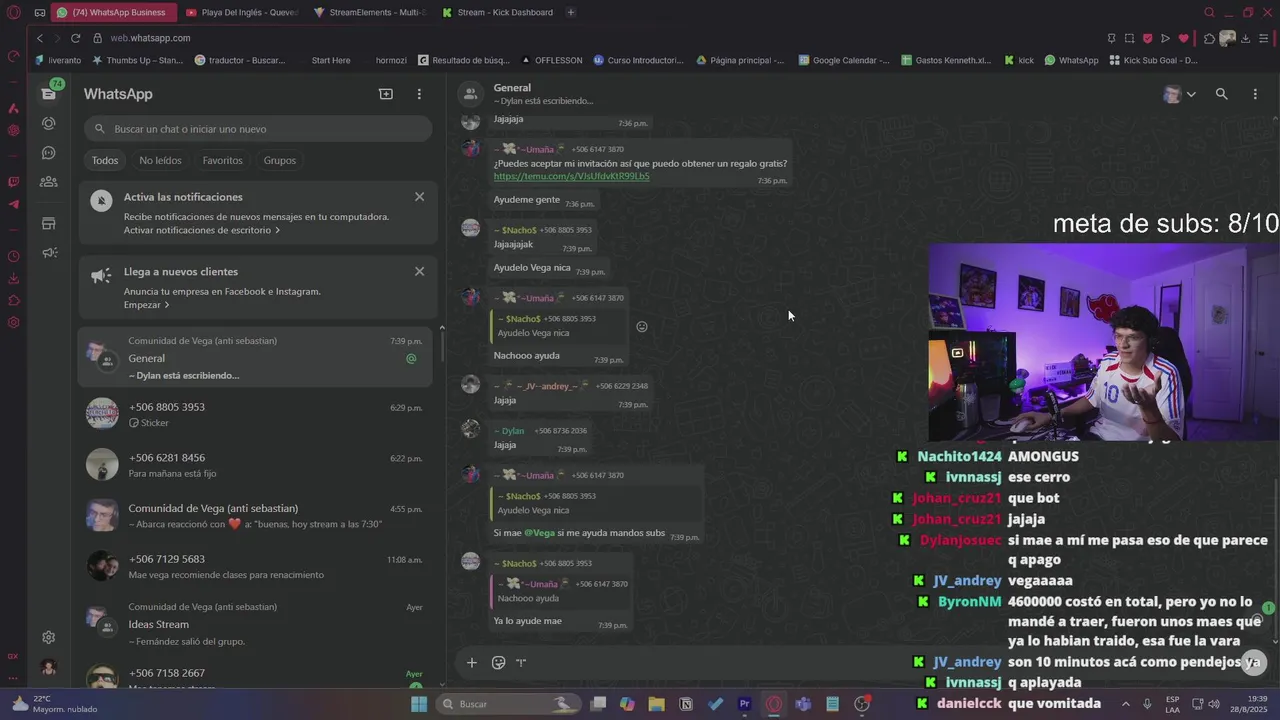Open Premiere Pro from taskbar
Viewport: 1280px width, 720px height.
click(x=744, y=704)
